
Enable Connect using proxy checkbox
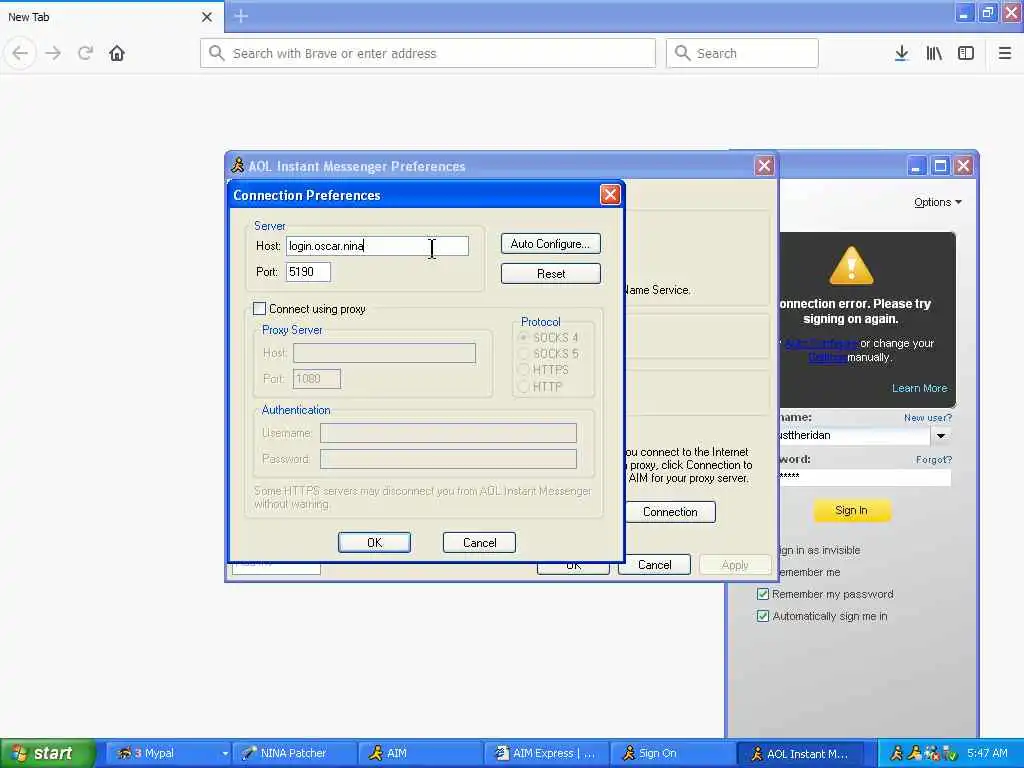(259, 309)
